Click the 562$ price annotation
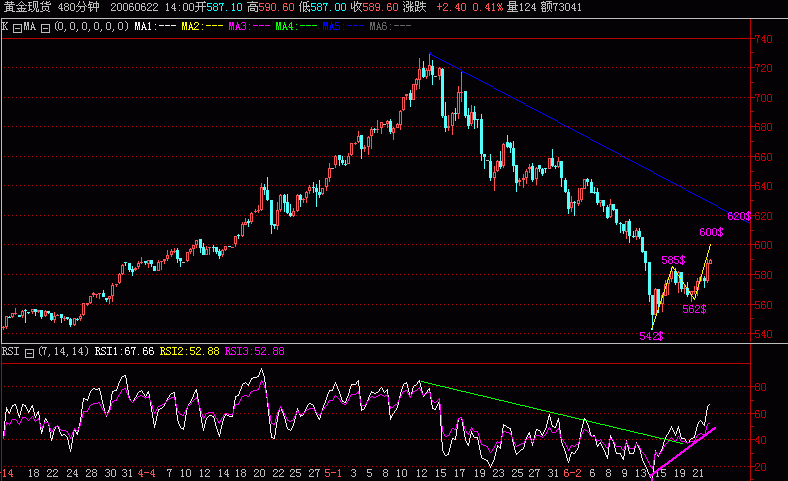 694,309
